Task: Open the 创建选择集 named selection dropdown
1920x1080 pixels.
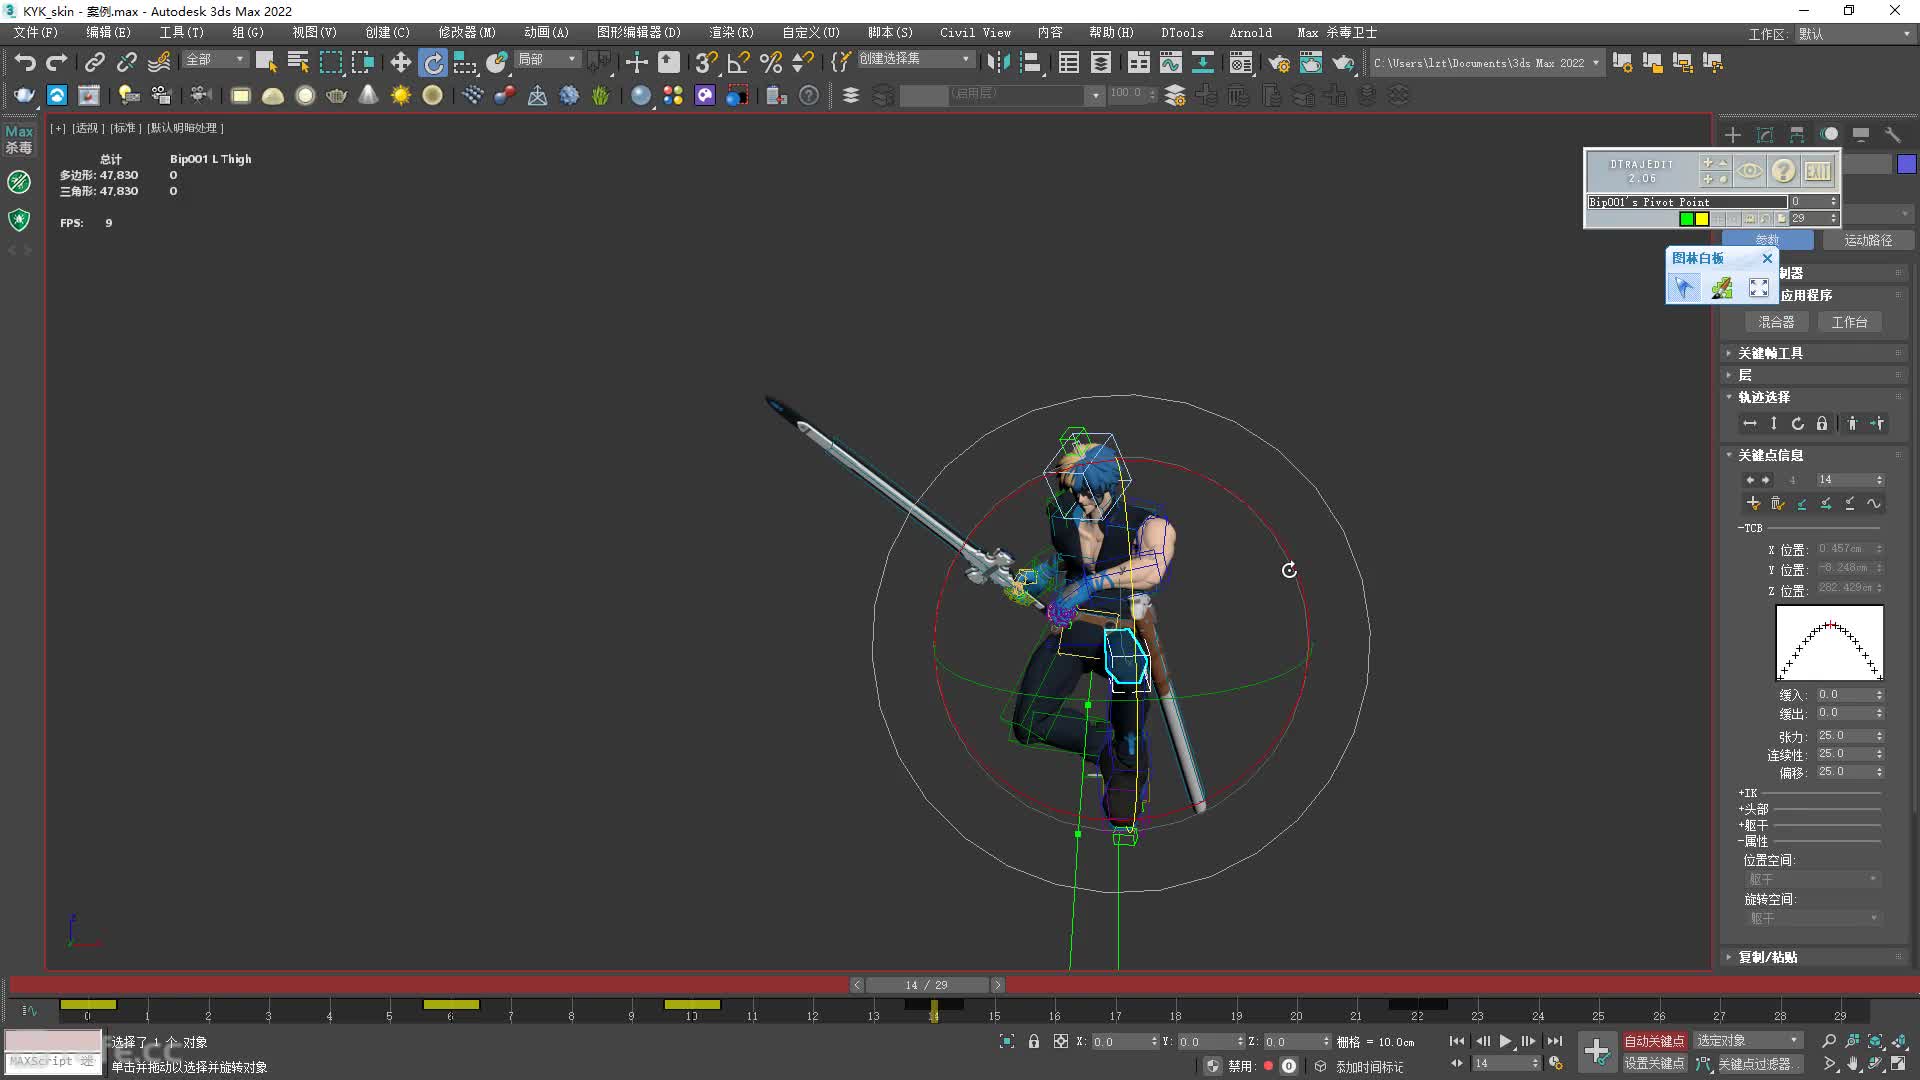Action: tap(915, 59)
